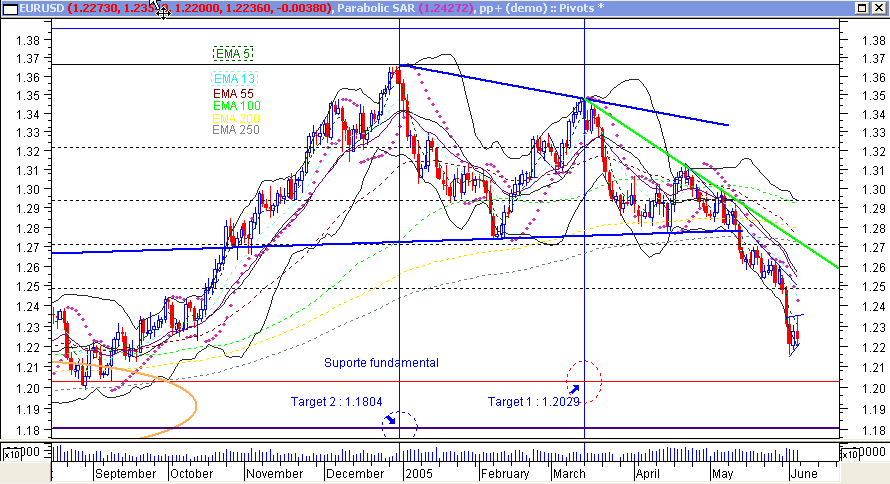Click the April label on the time axis
This screenshot has width=890, height=484.
coord(648,474)
